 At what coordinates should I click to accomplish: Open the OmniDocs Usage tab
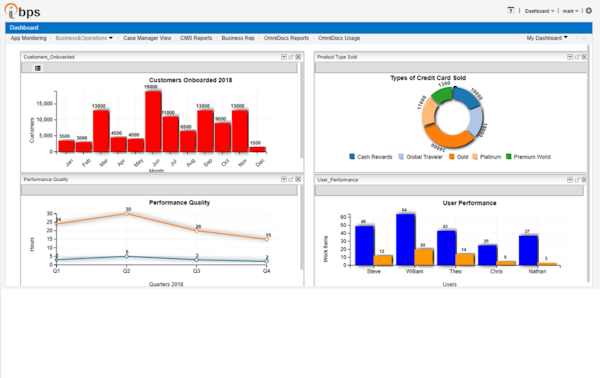point(339,38)
